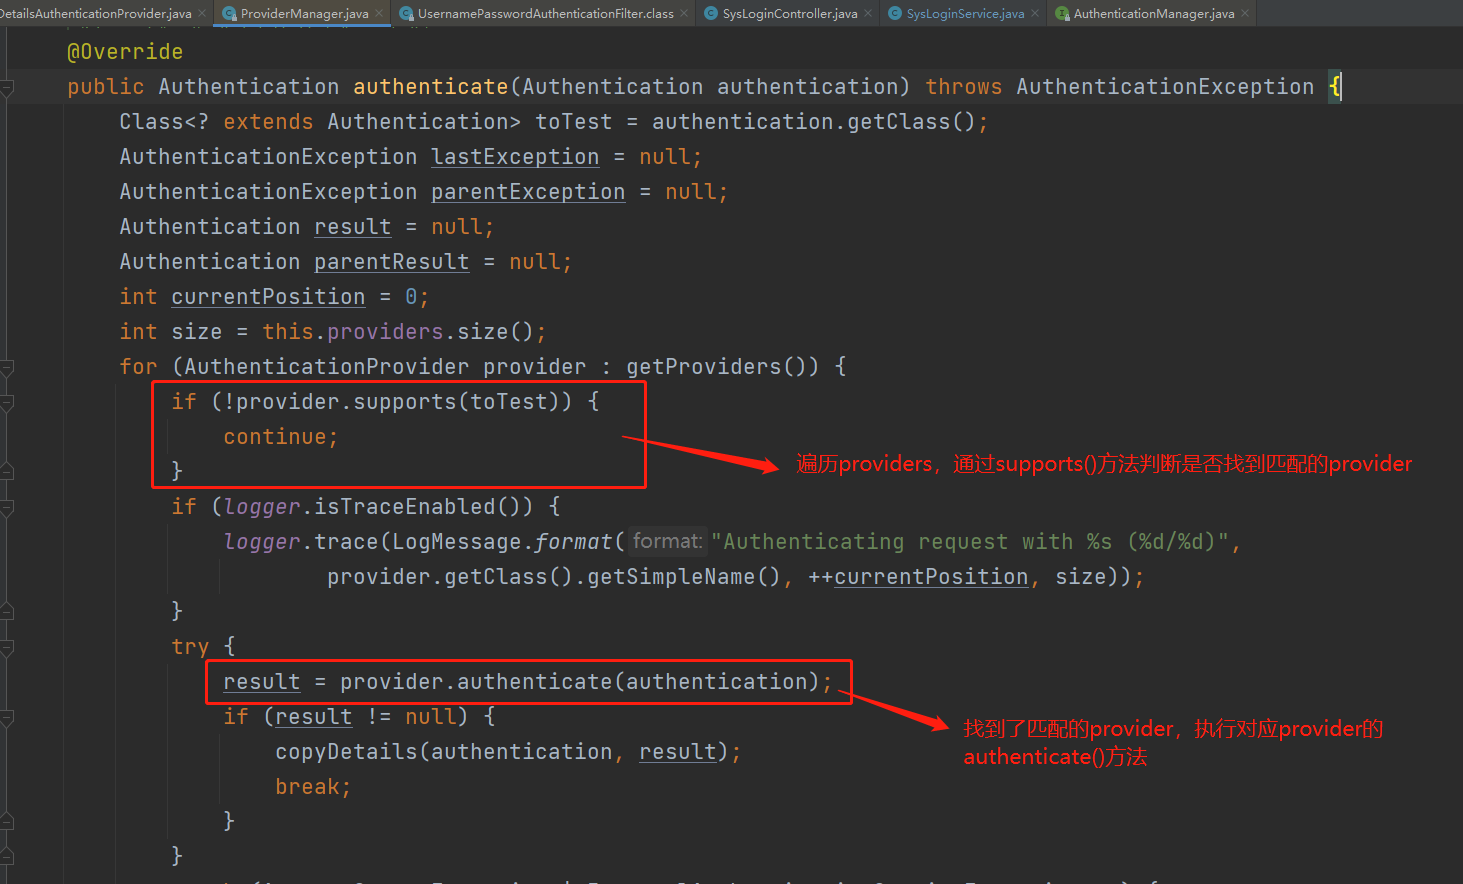This screenshot has height=884, width=1463.
Task: Click the authenticate method name in the declaration
Action: click(431, 87)
